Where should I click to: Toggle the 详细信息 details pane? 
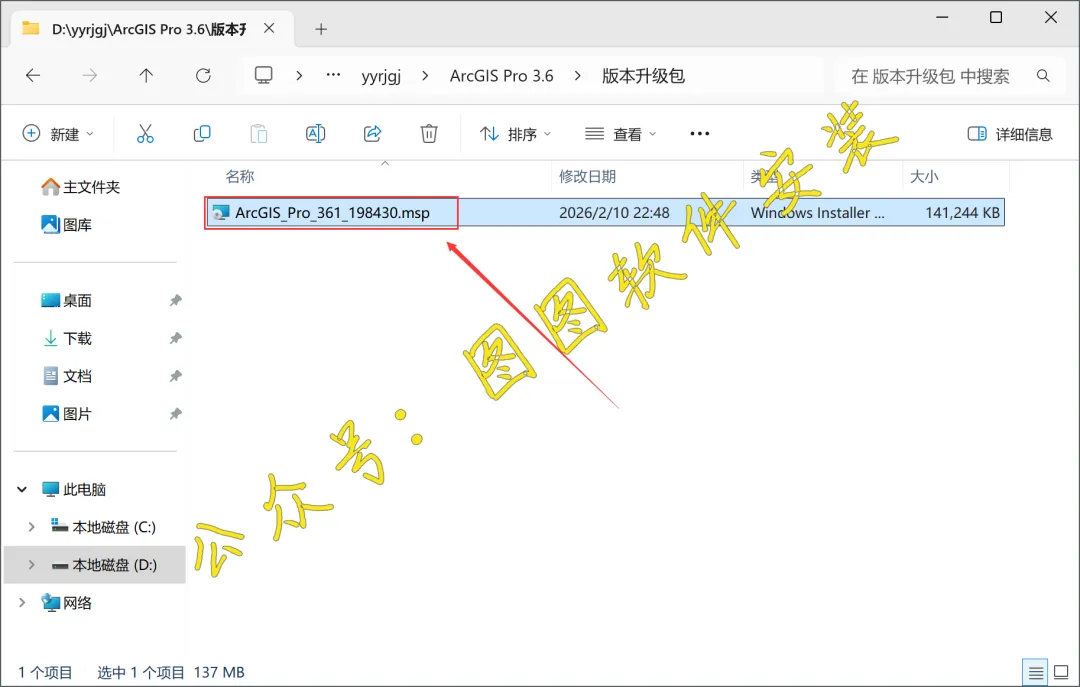(1010, 134)
